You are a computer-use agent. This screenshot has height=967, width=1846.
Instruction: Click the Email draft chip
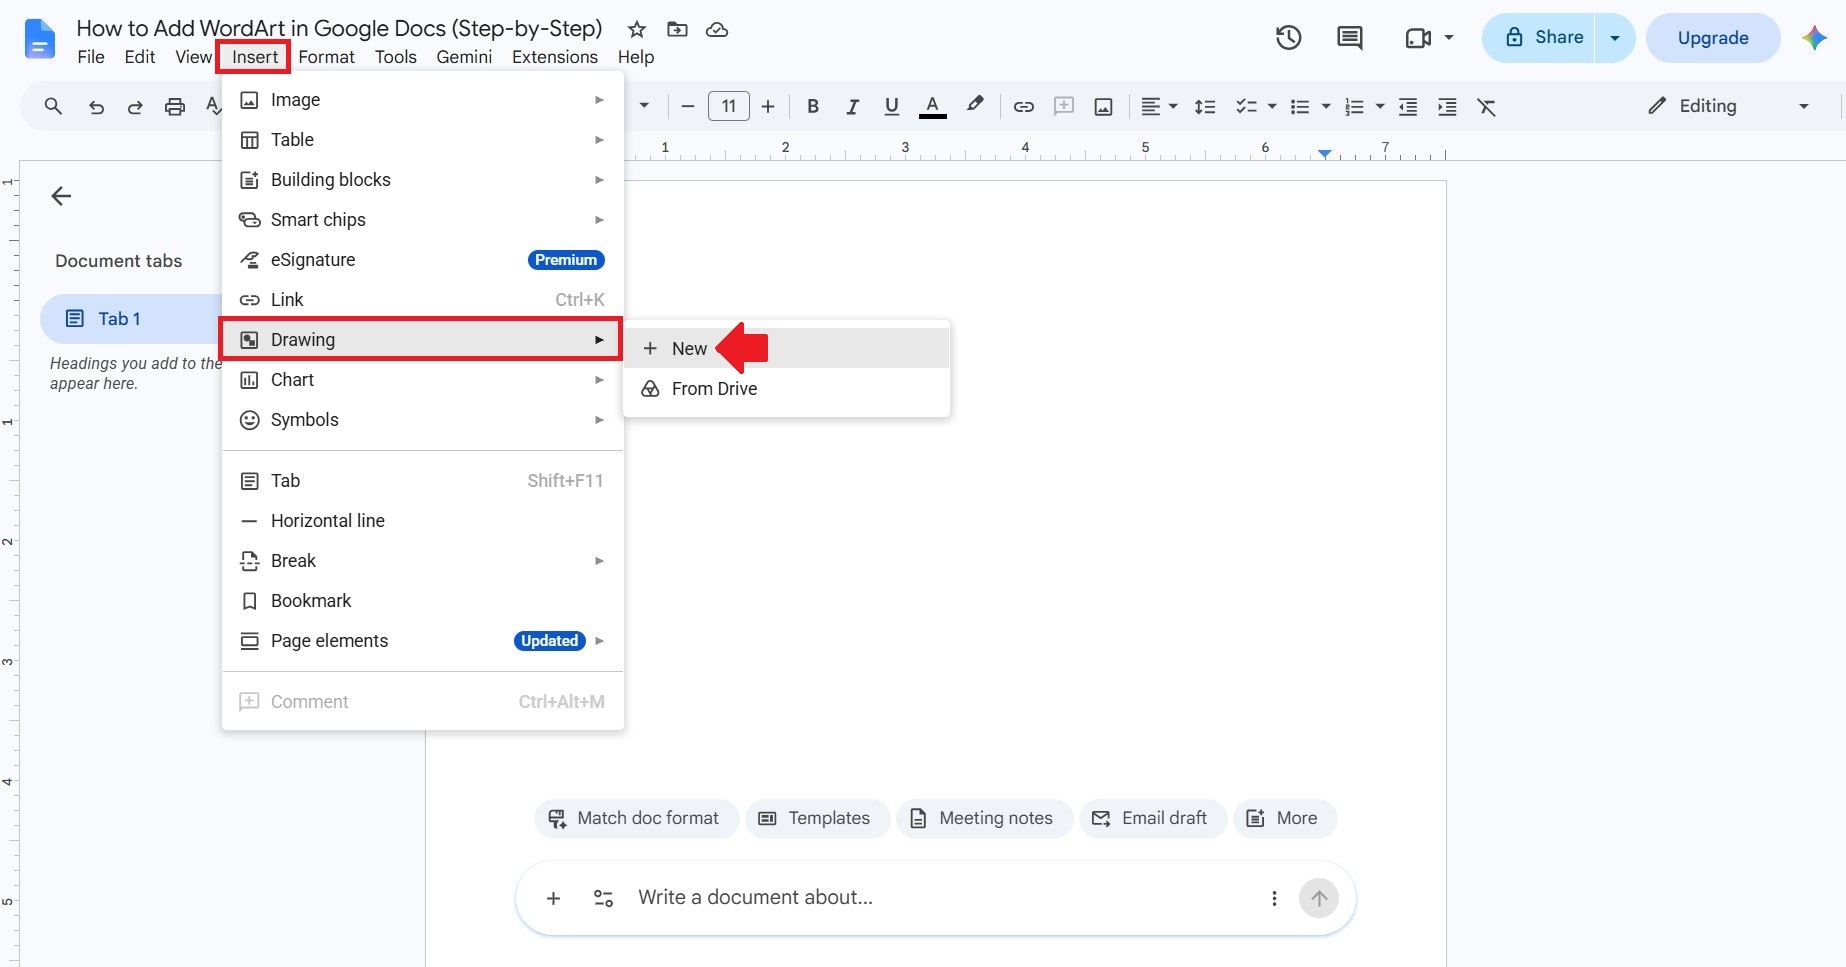point(1153,818)
